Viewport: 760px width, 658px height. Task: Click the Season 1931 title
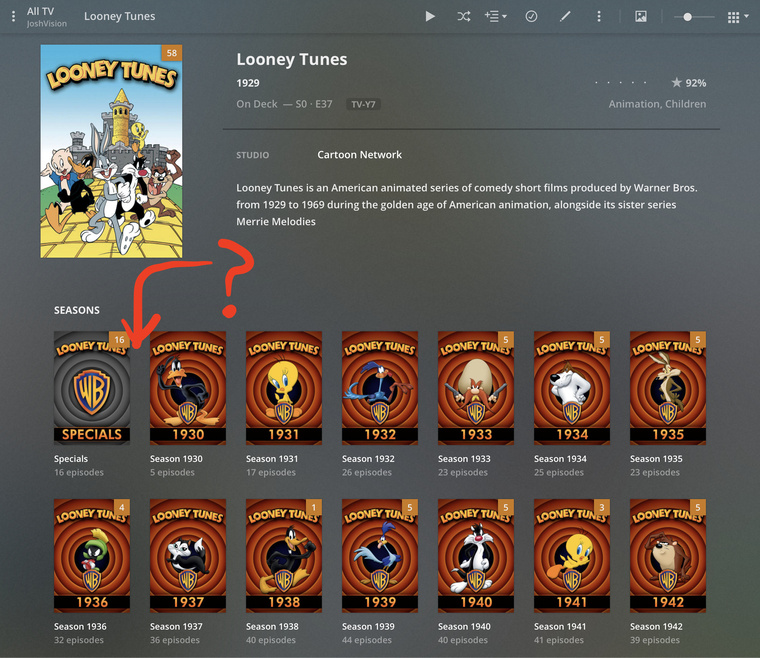click(272, 459)
